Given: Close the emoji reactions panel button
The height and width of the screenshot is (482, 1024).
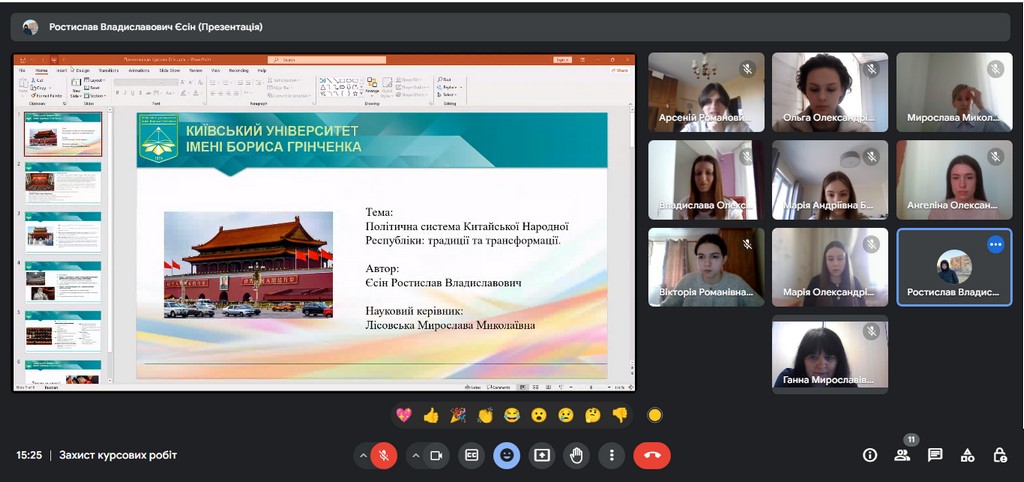Looking at the screenshot, I should [x=507, y=455].
